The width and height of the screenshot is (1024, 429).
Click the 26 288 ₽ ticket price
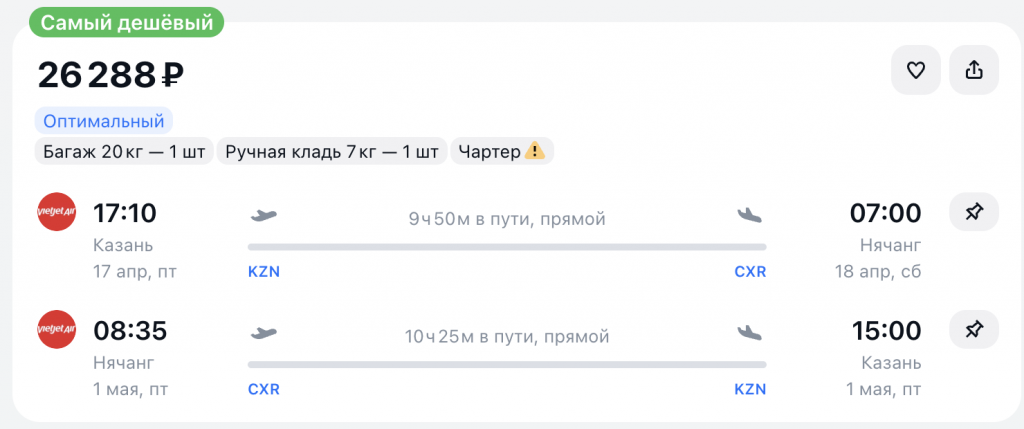click(111, 74)
